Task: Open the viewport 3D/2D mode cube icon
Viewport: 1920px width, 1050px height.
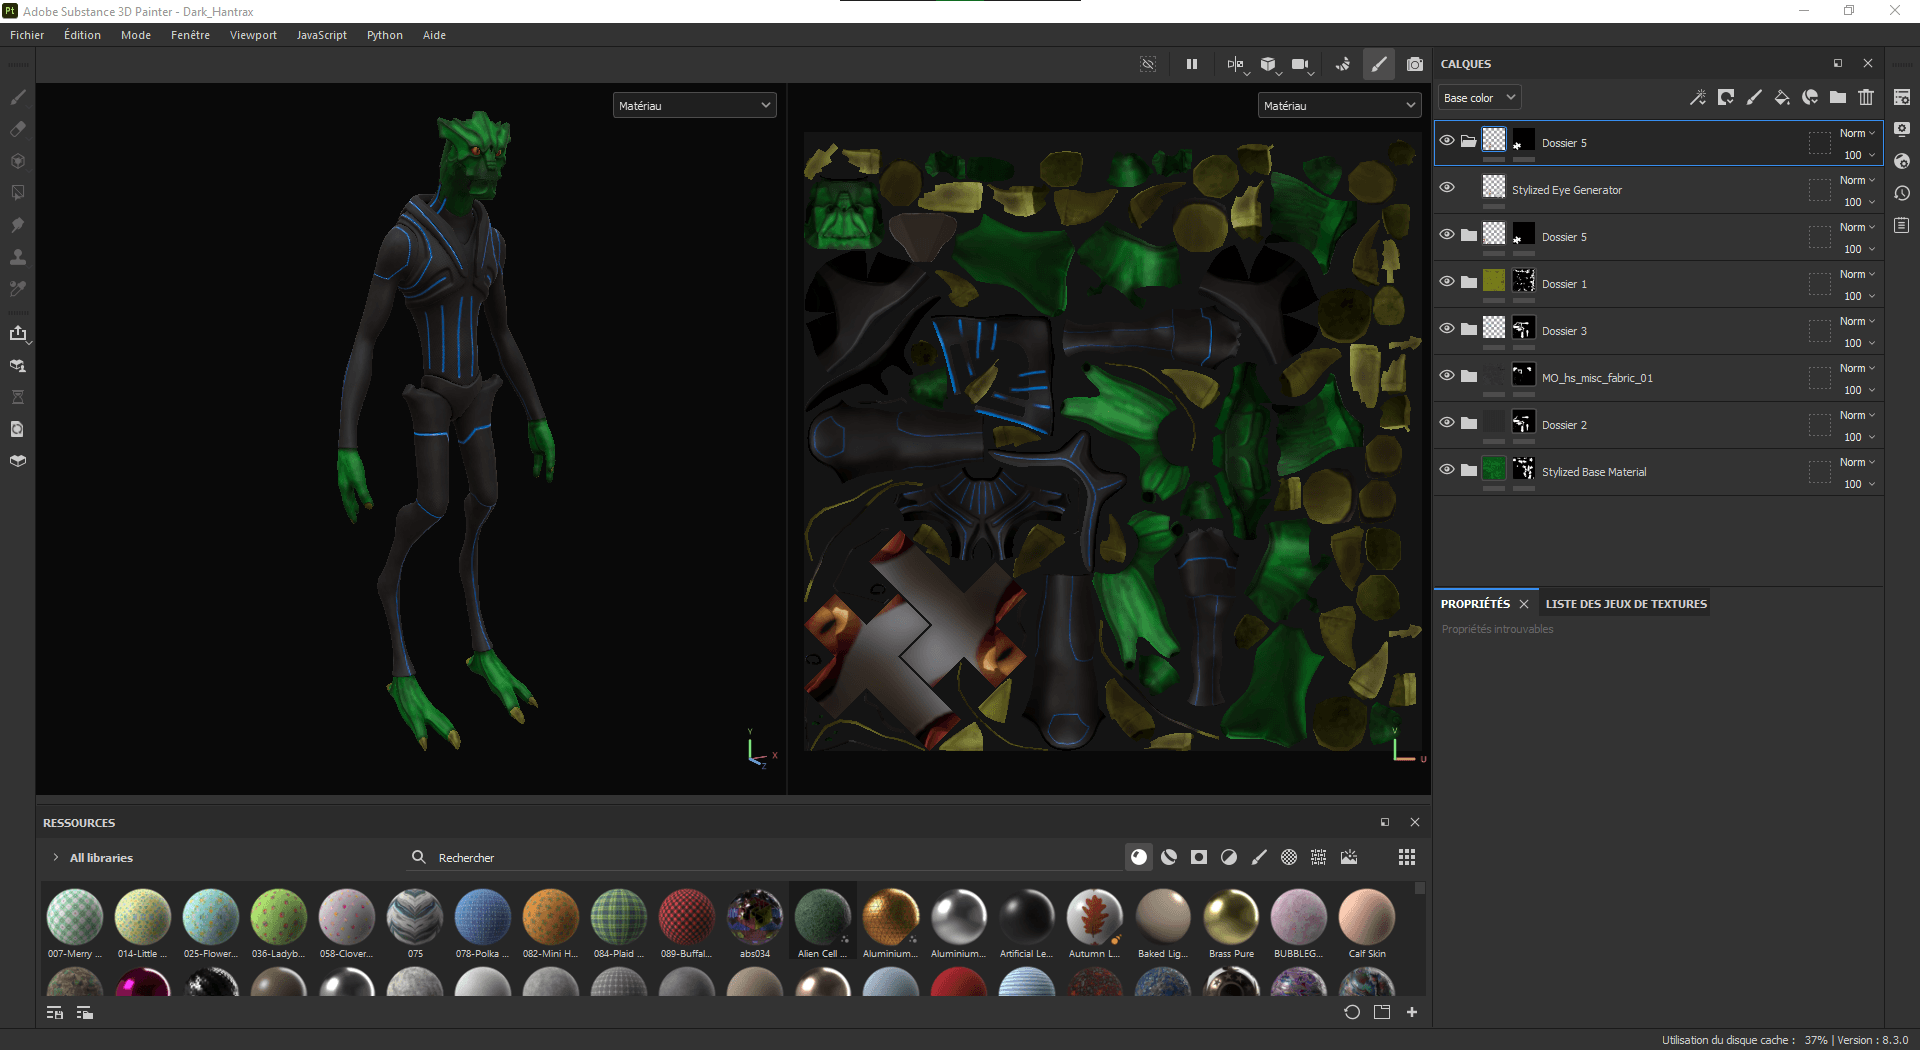Action: [1270, 64]
